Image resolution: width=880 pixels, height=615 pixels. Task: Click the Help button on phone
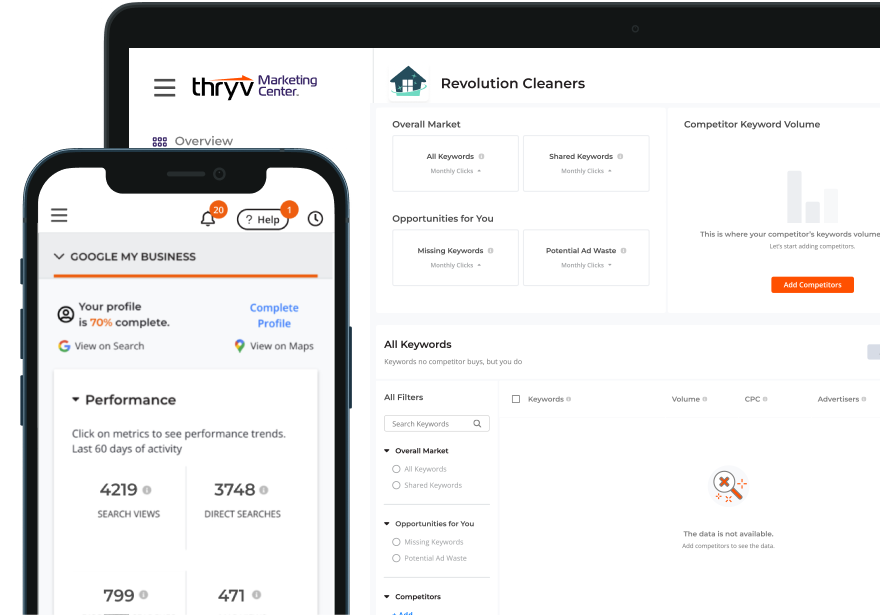click(x=263, y=219)
